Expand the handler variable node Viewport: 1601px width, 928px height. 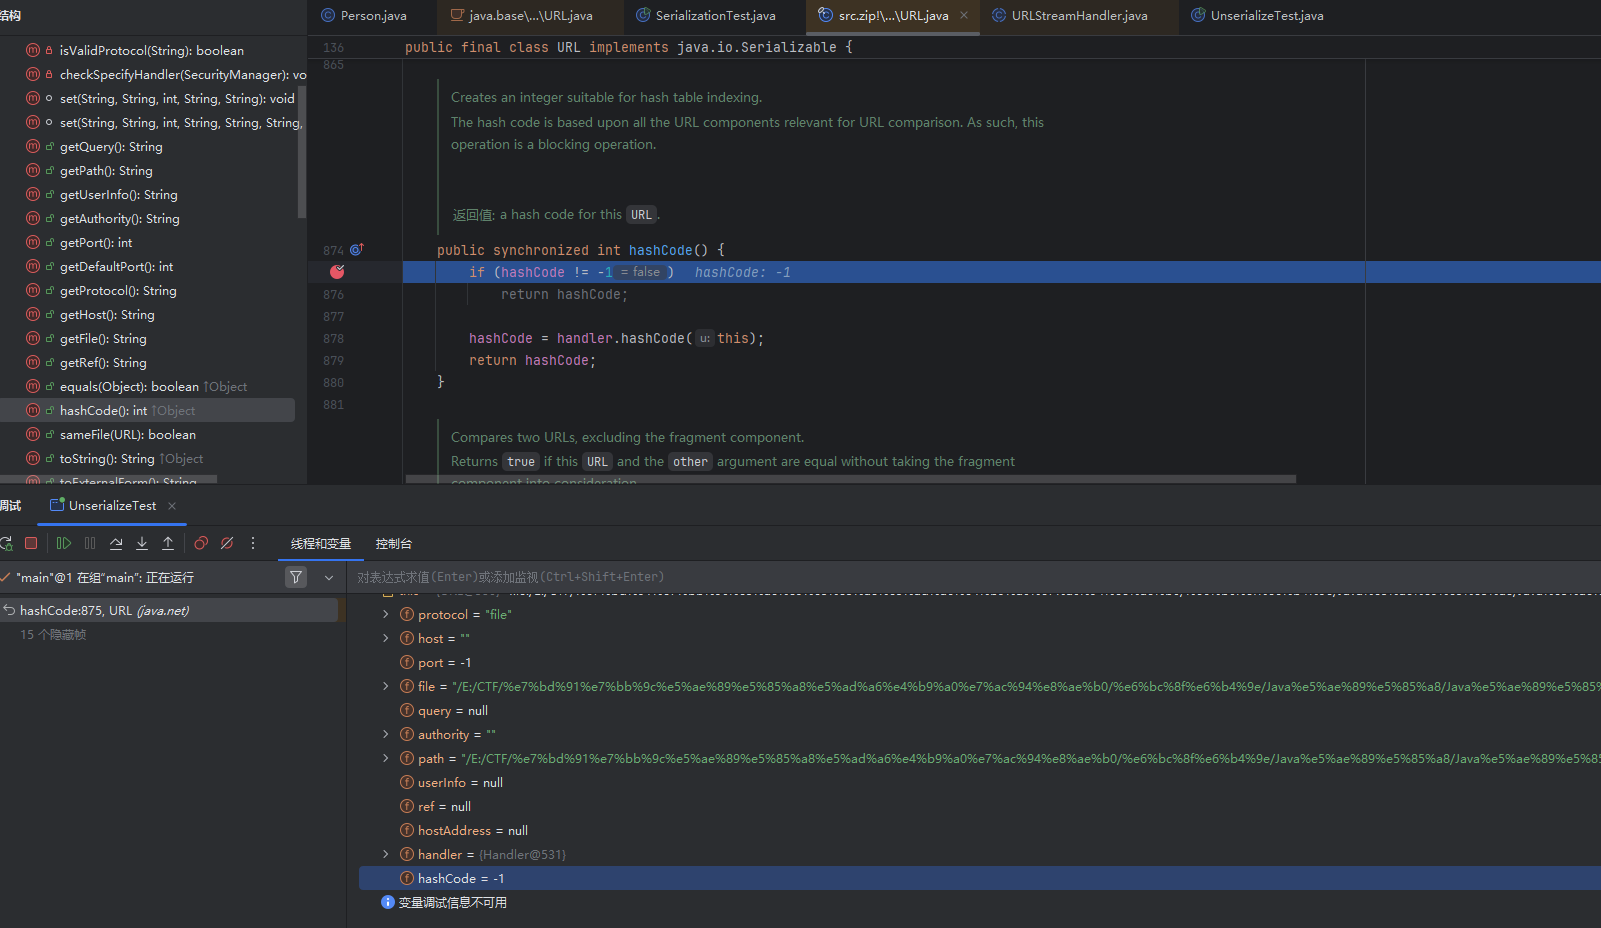click(386, 854)
